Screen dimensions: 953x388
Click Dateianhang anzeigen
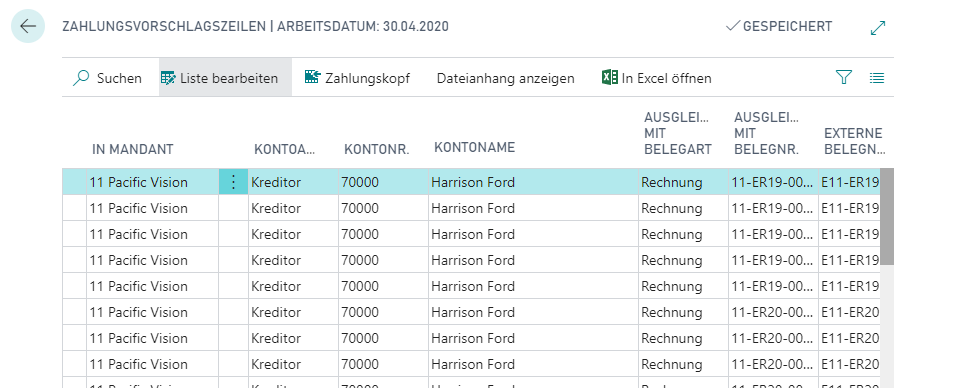click(x=505, y=78)
